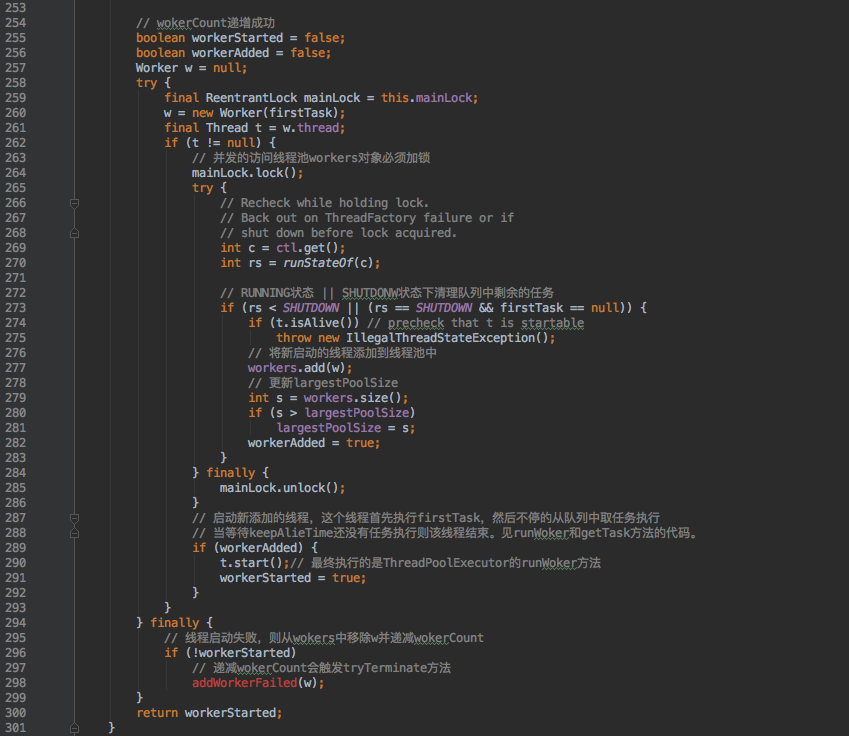
Task: Collapse comment block fold marker at line 266
Action: pos(75,203)
